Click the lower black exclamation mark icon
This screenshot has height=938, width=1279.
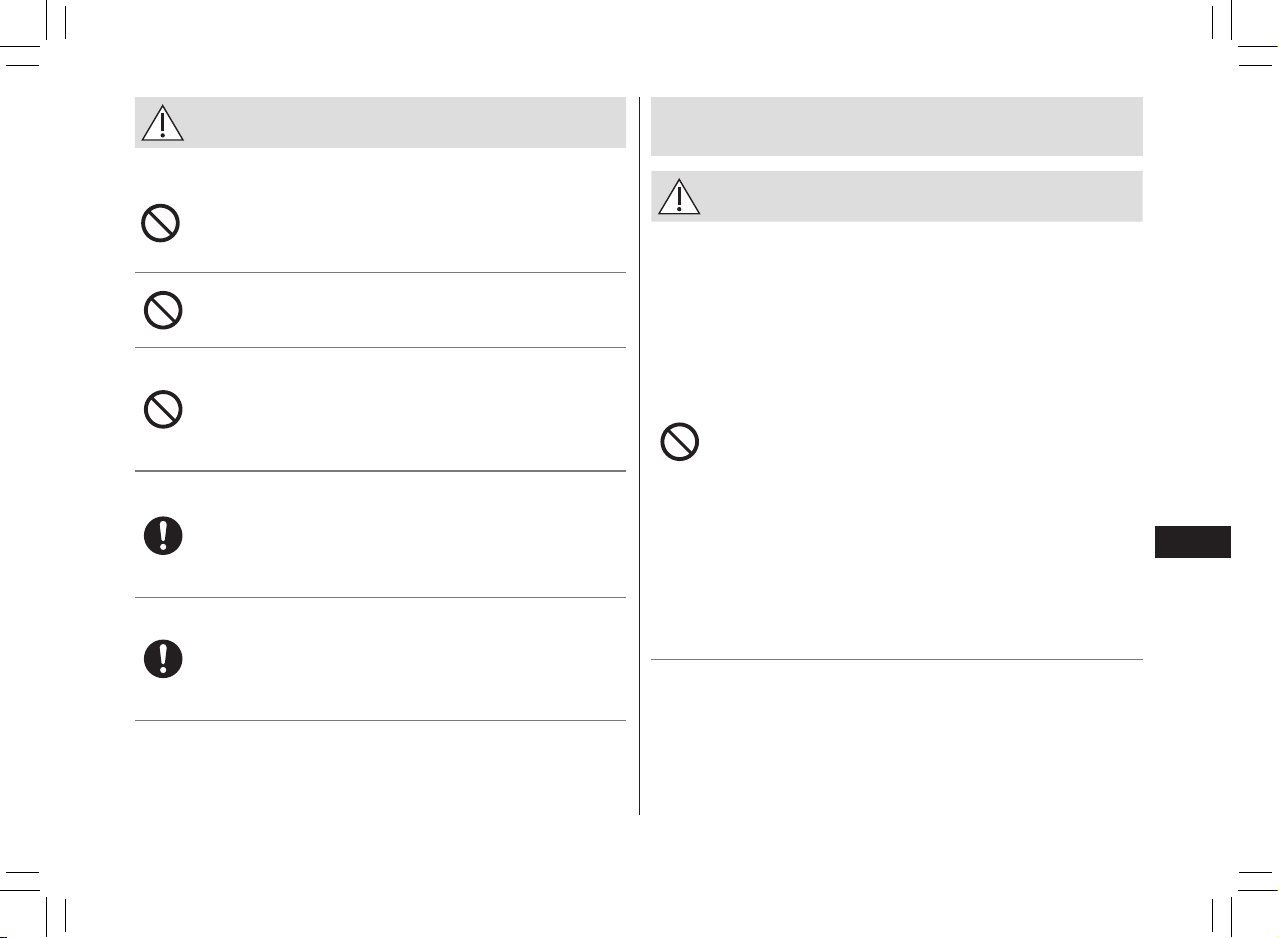click(x=162, y=659)
